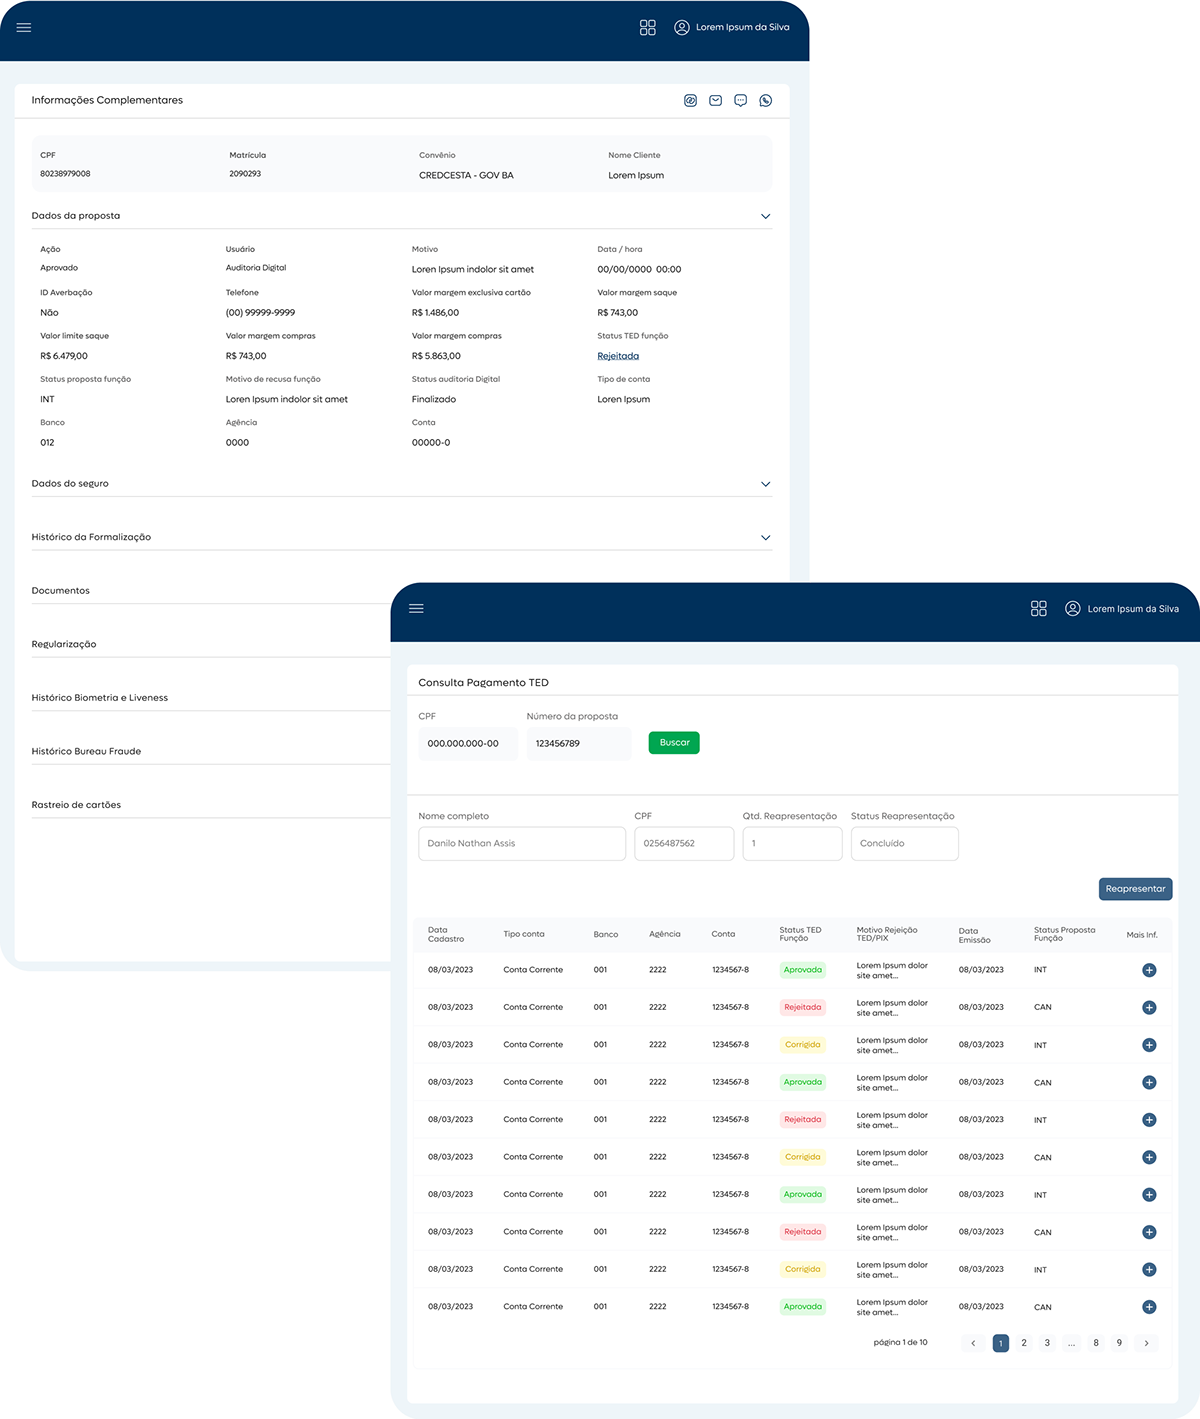Click the WhatsApp phone icon

[766, 100]
